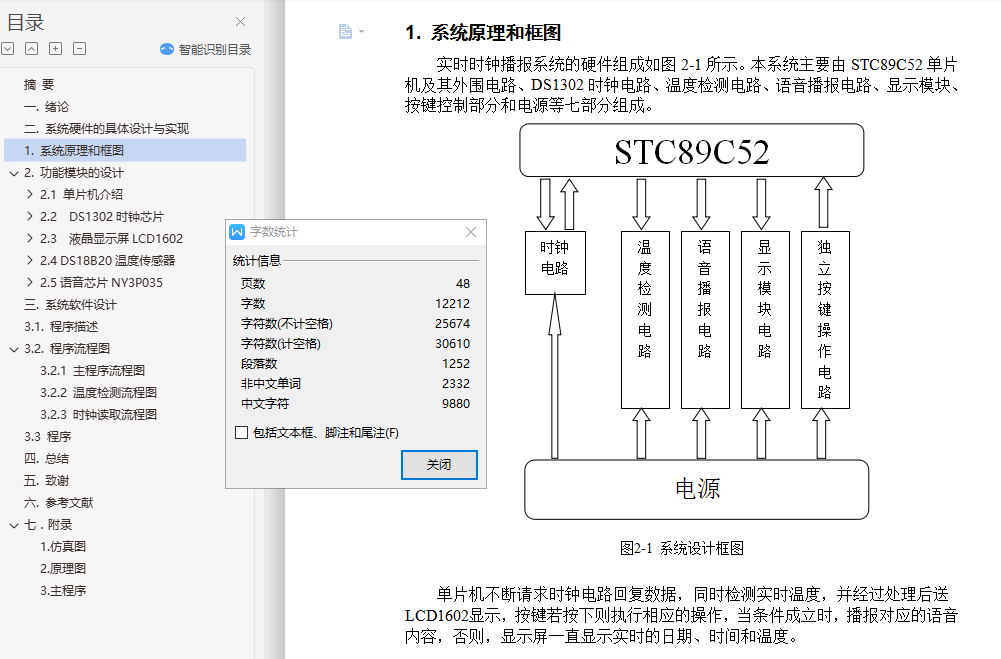Click 智能识别目录 smart outline button
This screenshot has width=1001, height=659.
pos(206,49)
